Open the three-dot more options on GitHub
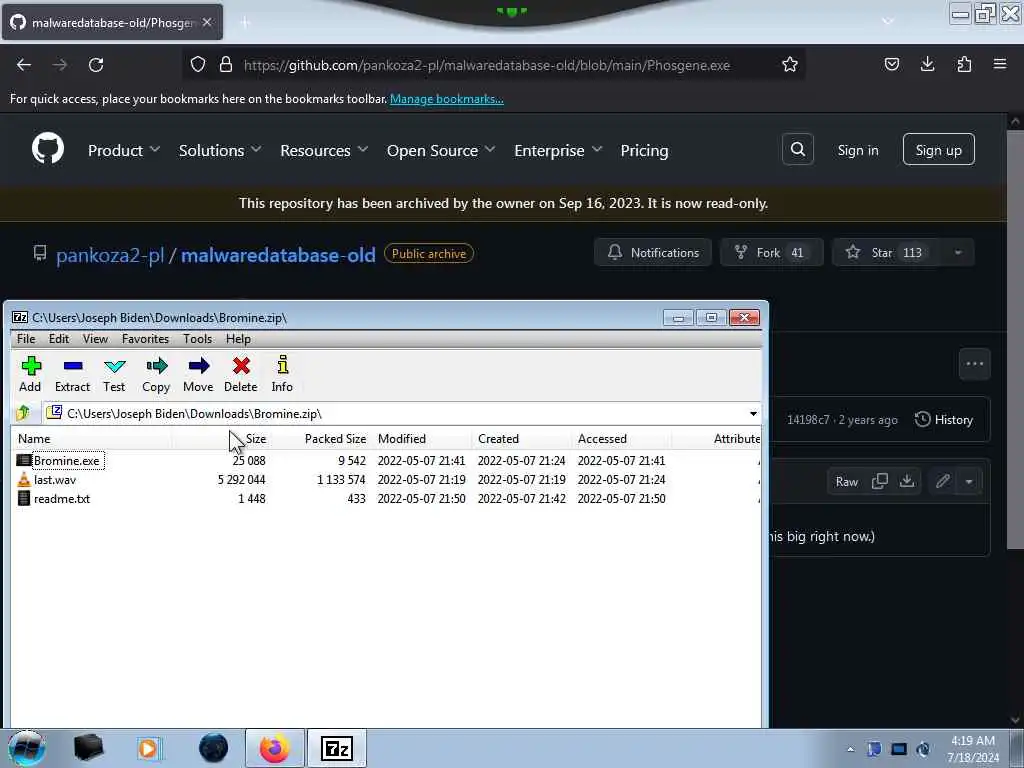Screen dimensions: 1024x768 [974, 364]
